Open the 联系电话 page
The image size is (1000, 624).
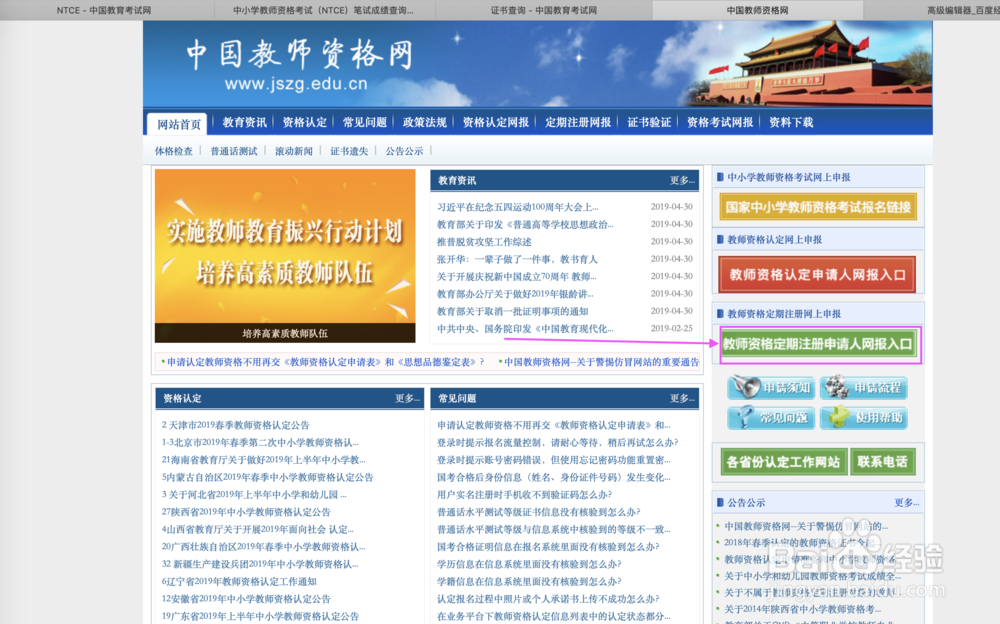[882, 462]
